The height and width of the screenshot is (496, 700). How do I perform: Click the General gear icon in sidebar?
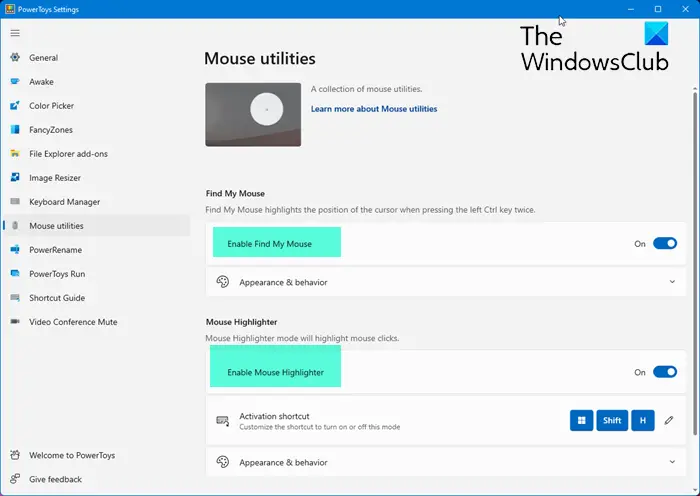[x=15, y=57]
